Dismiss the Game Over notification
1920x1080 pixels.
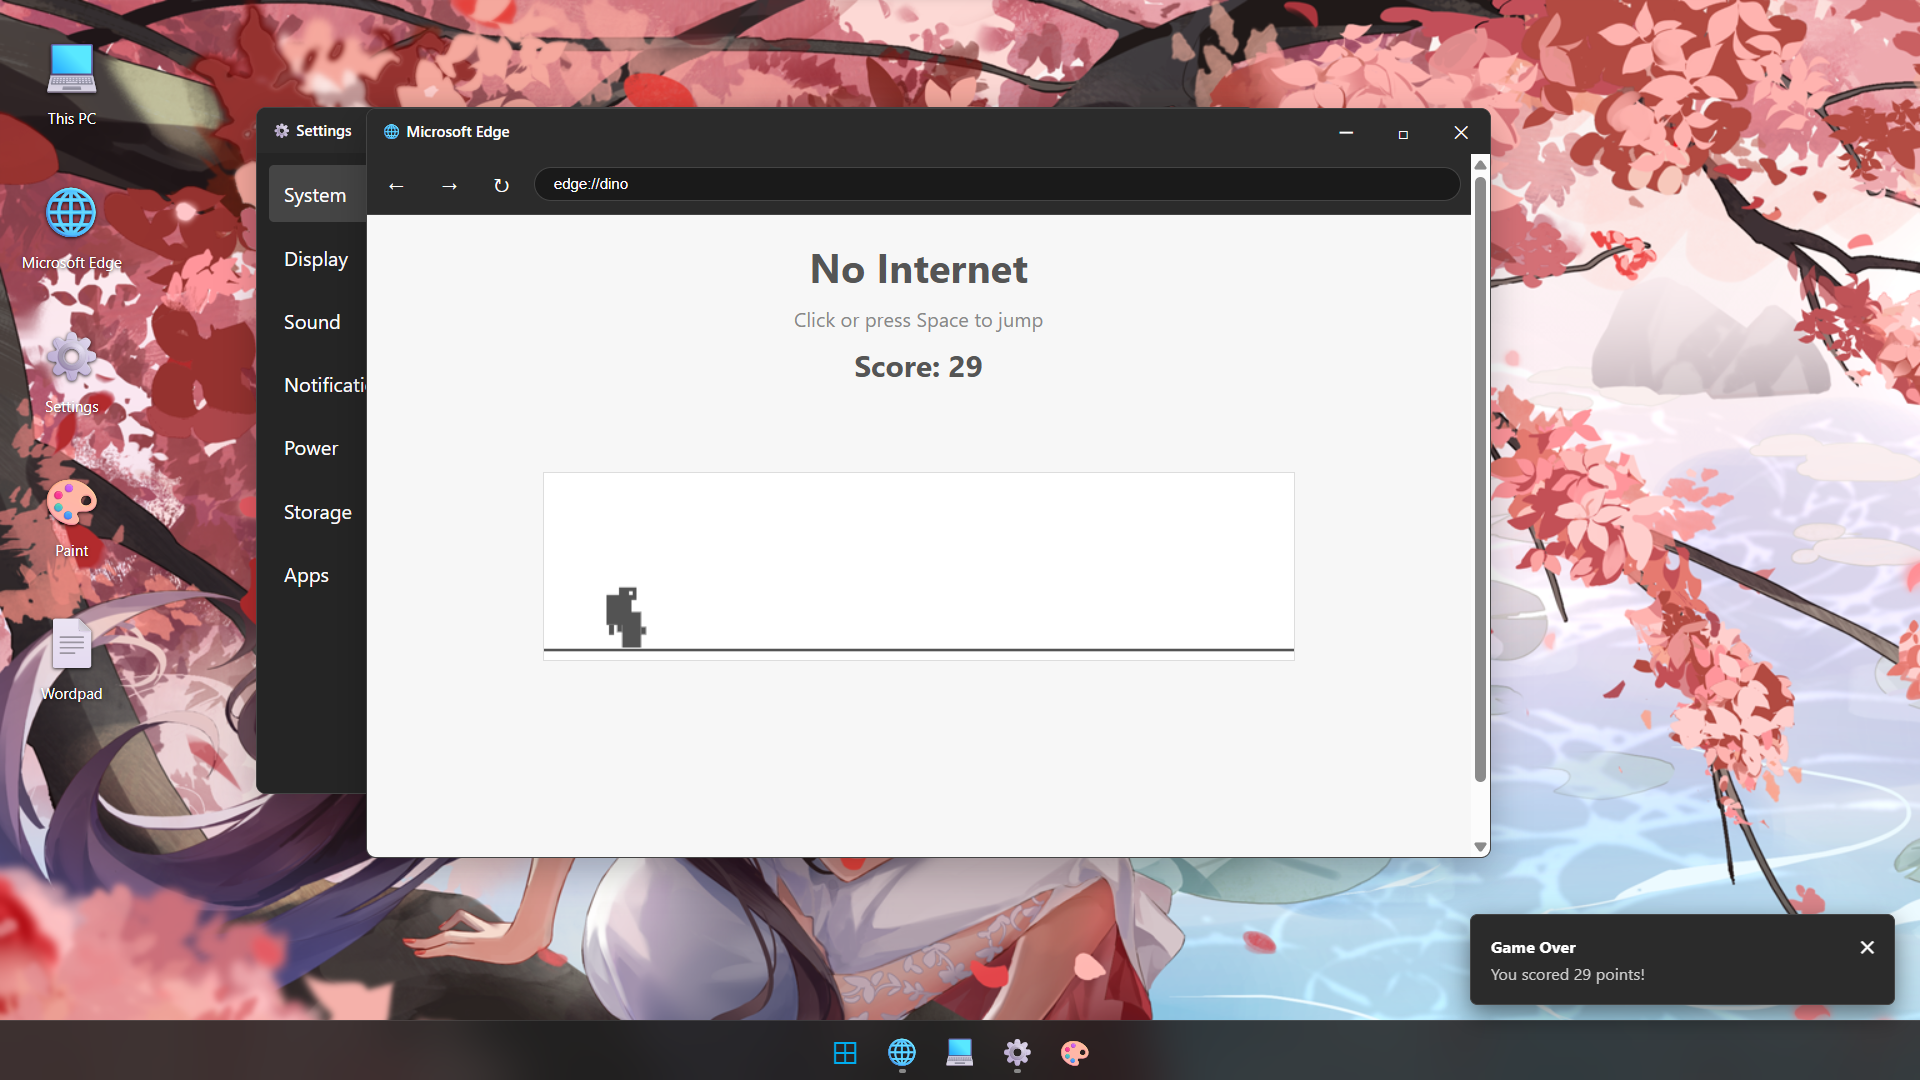(x=1866, y=947)
